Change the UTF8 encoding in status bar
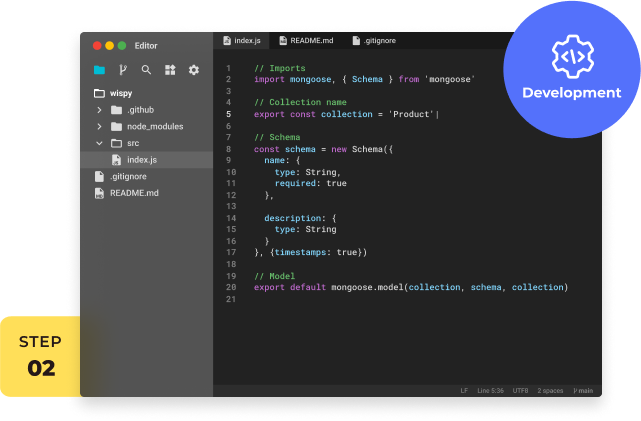Image resolution: width=641 pixels, height=421 pixels. click(x=519, y=390)
